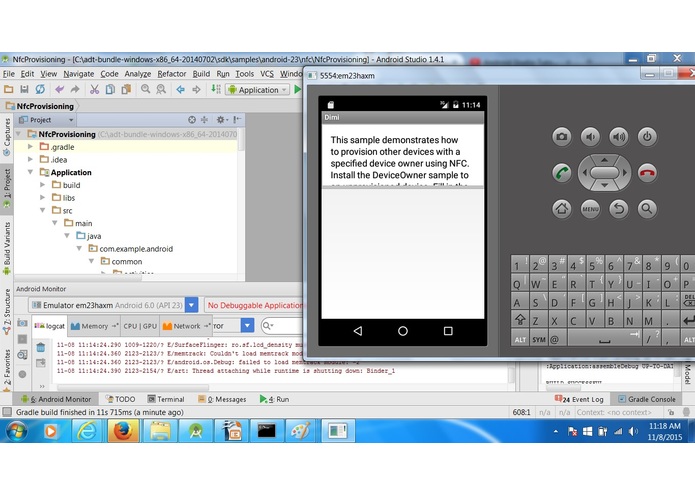
Task: Click the Synchronize refresh icon
Action: point(40,89)
